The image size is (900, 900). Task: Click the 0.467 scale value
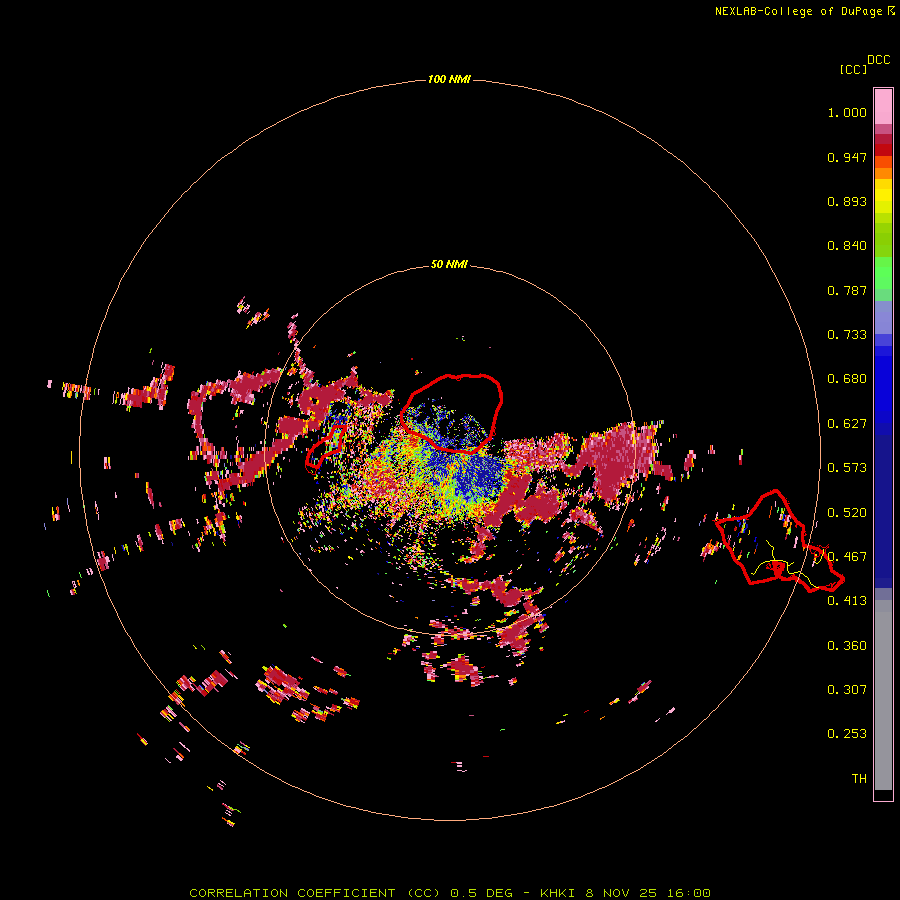(x=847, y=557)
